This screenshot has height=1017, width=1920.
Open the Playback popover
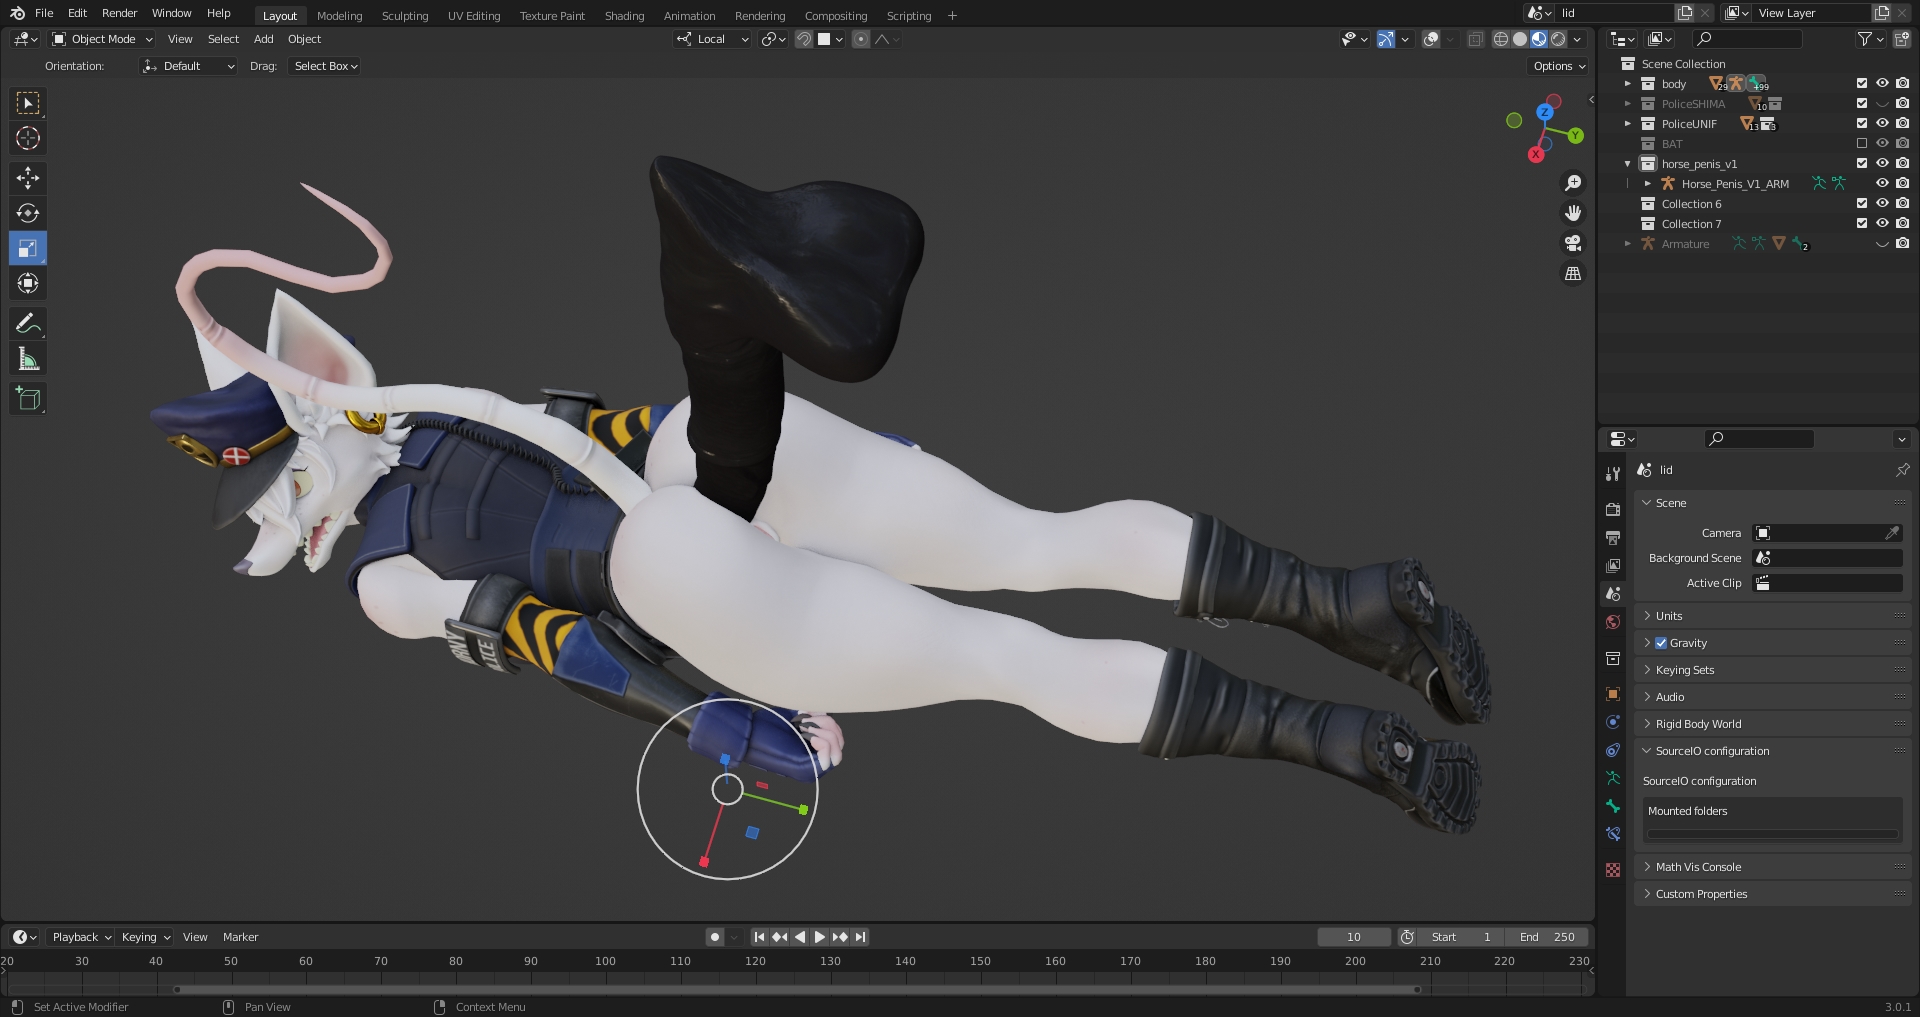click(81, 937)
